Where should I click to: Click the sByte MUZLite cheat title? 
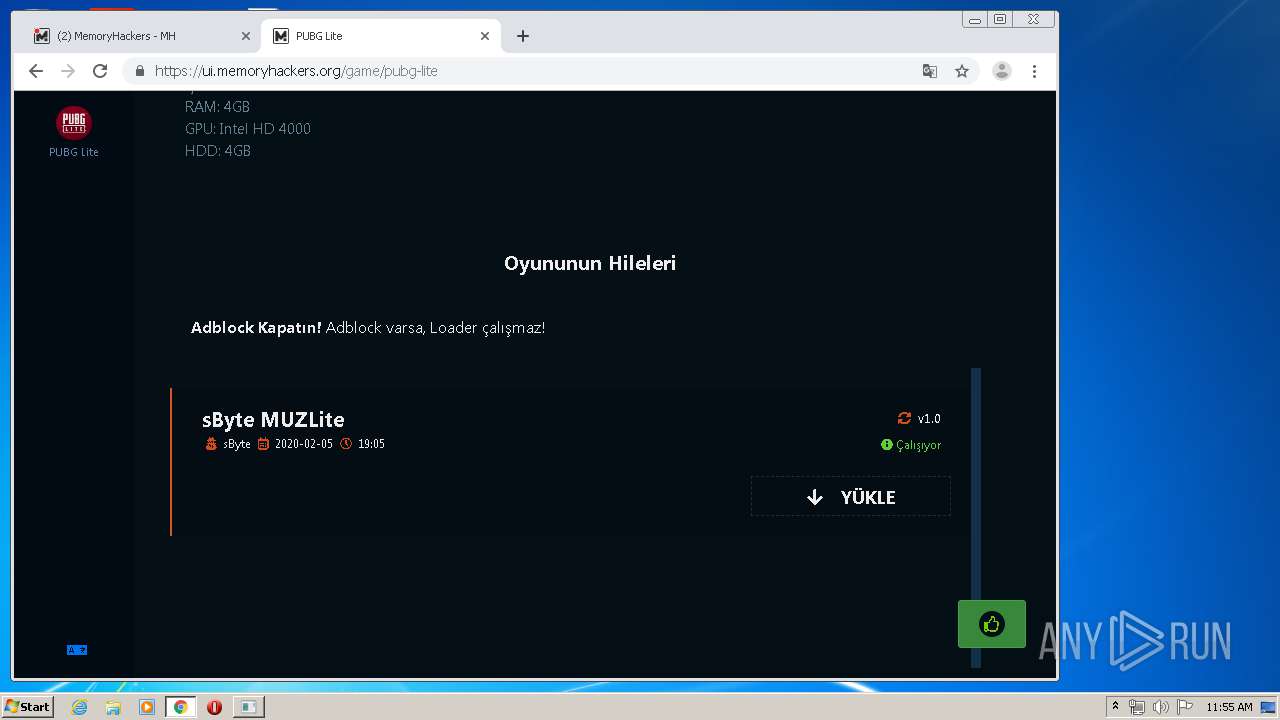pyautogui.click(x=273, y=420)
